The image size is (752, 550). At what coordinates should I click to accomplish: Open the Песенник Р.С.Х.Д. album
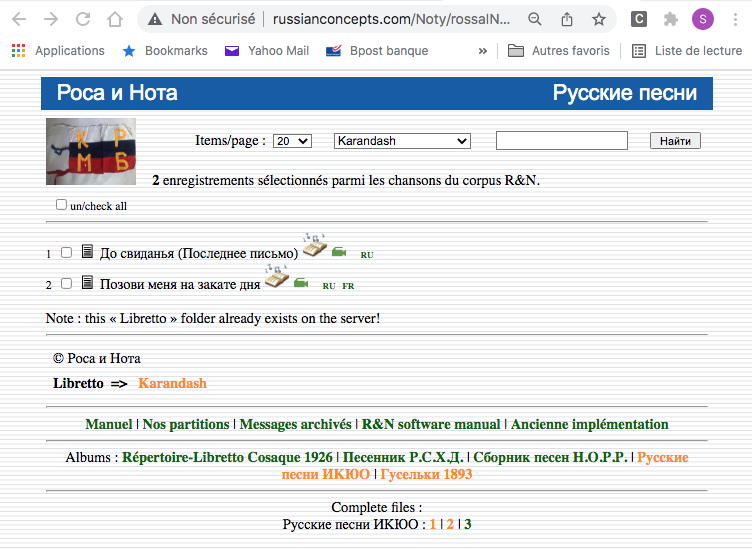click(x=403, y=457)
